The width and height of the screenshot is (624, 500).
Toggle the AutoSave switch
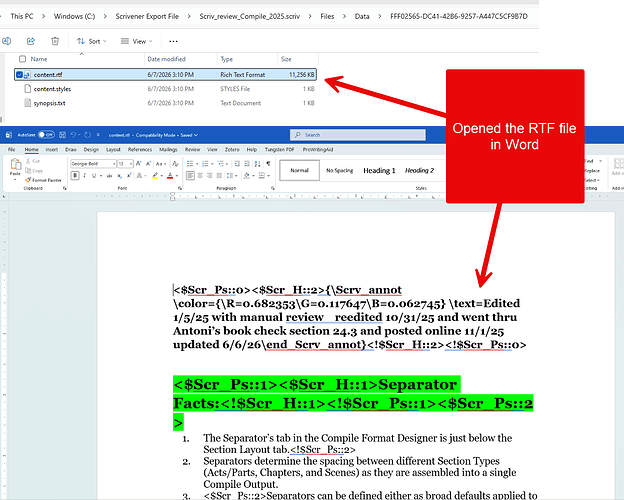click(x=46, y=135)
